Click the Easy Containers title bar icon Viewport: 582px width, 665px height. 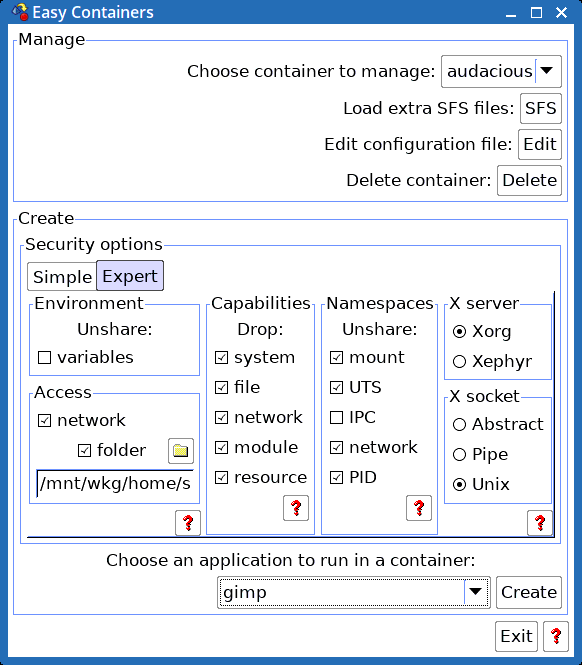20,12
